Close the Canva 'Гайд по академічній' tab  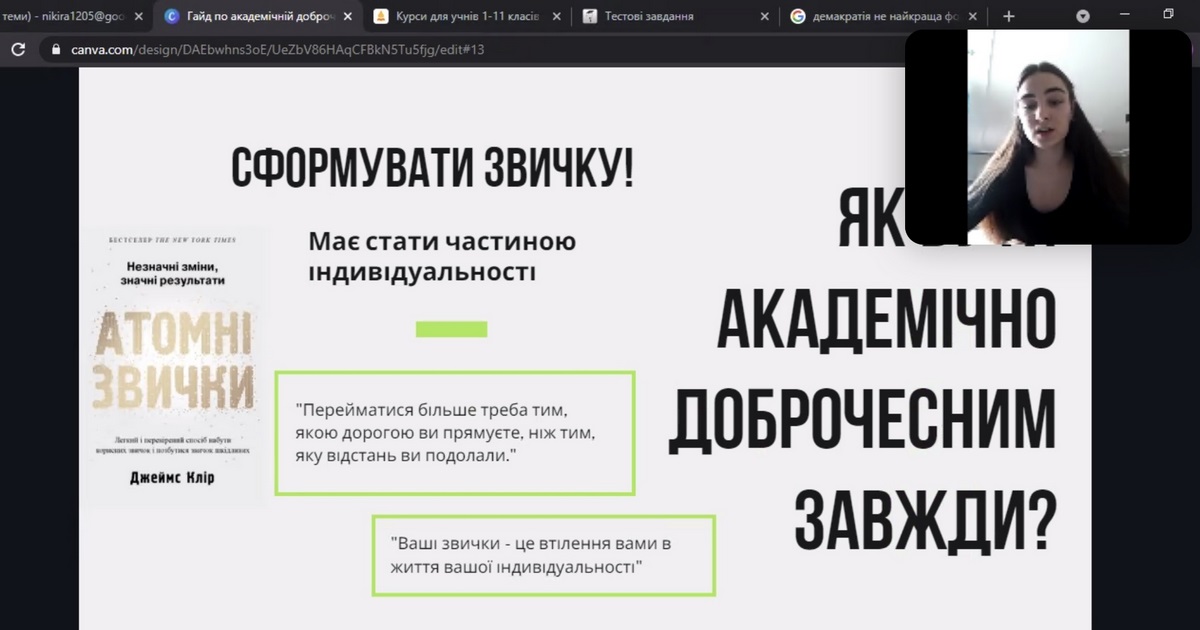348,16
